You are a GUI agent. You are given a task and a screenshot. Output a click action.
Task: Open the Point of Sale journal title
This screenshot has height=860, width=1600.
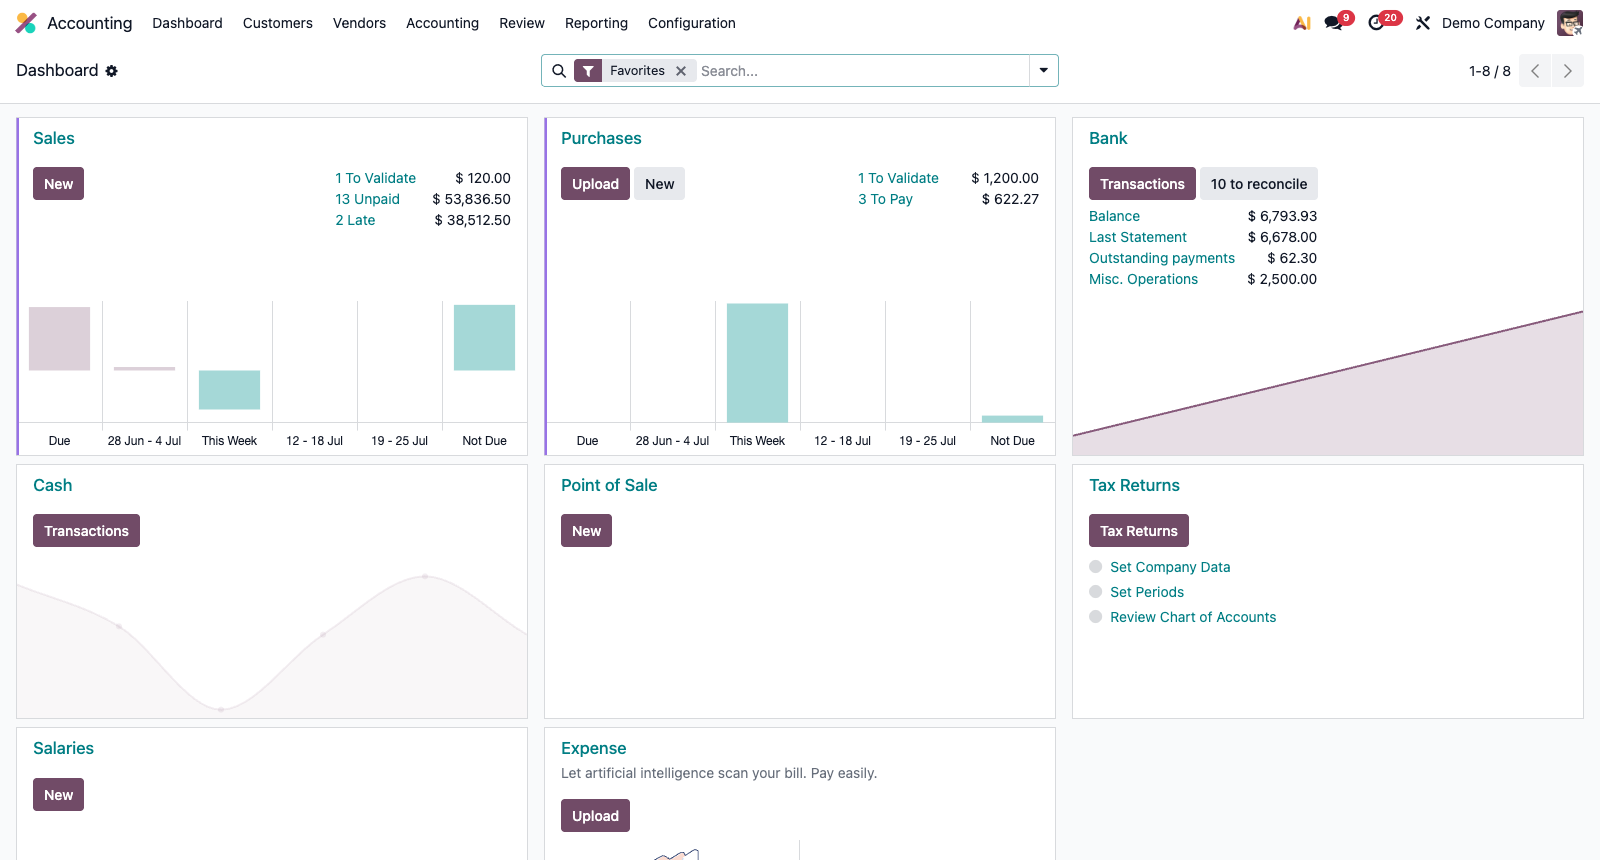pos(609,485)
